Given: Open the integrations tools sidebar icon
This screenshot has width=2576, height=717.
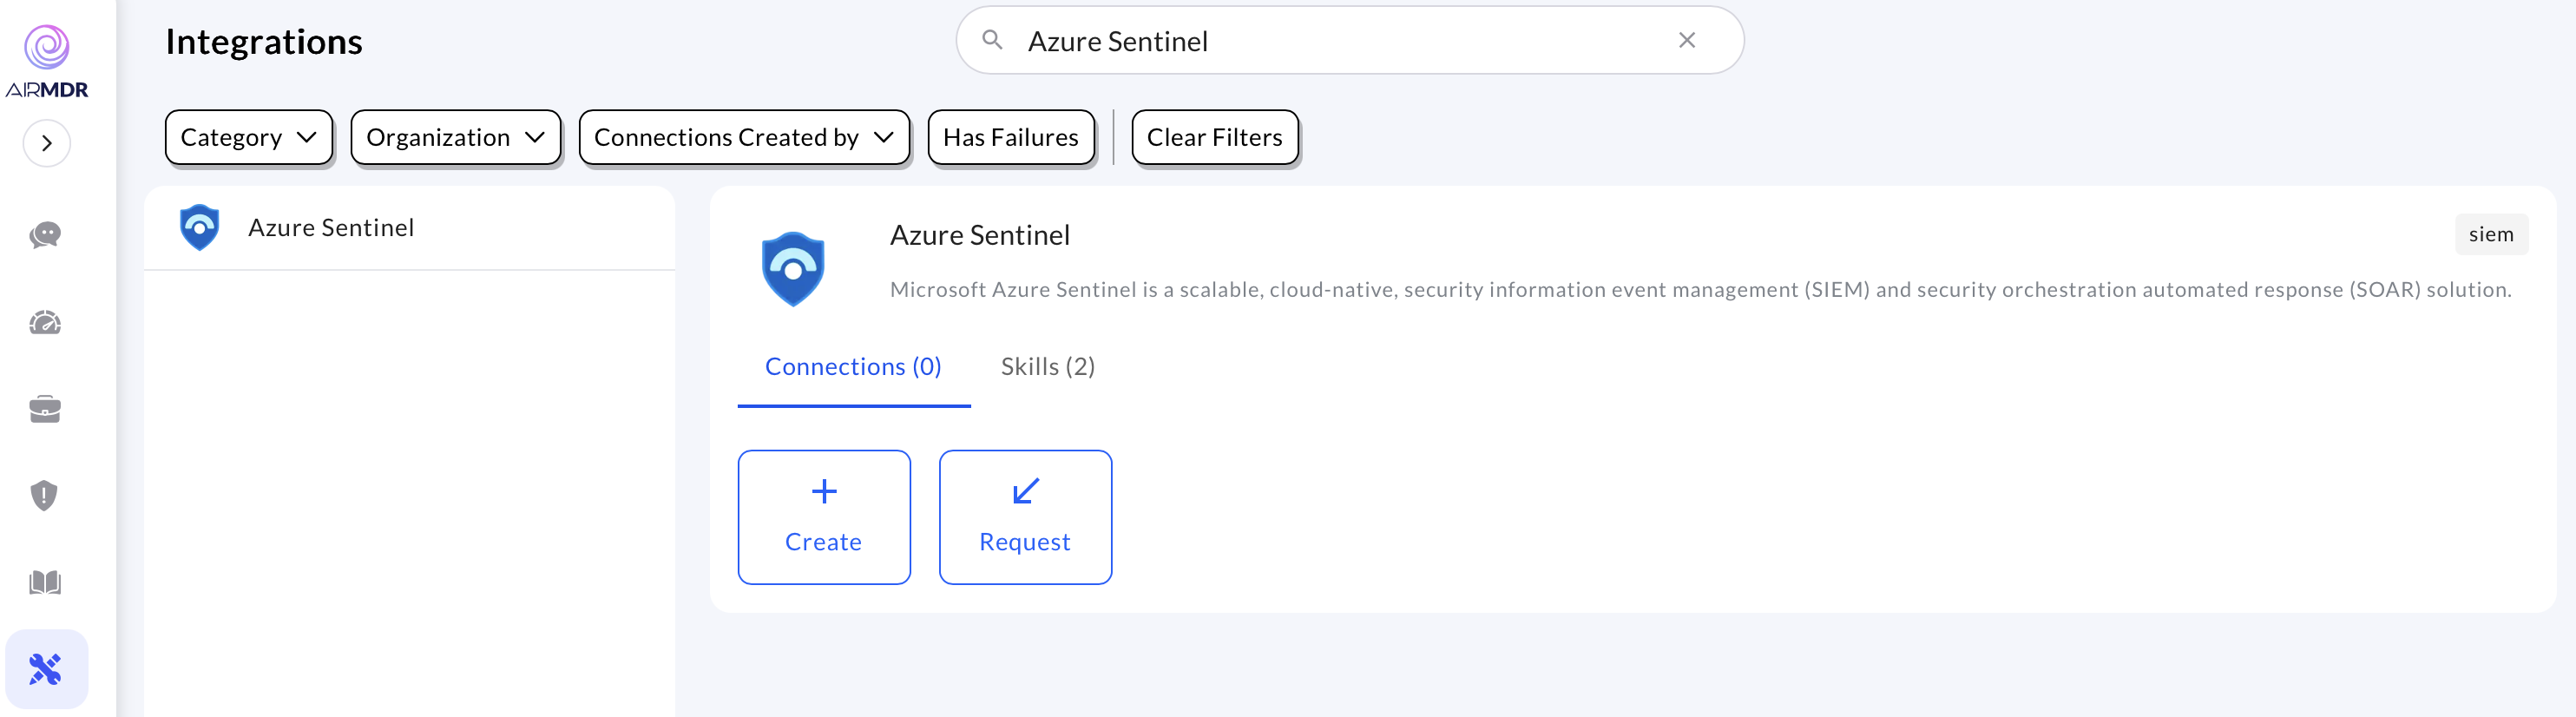Looking at the screenshot, I should click(x=45, y=668).
